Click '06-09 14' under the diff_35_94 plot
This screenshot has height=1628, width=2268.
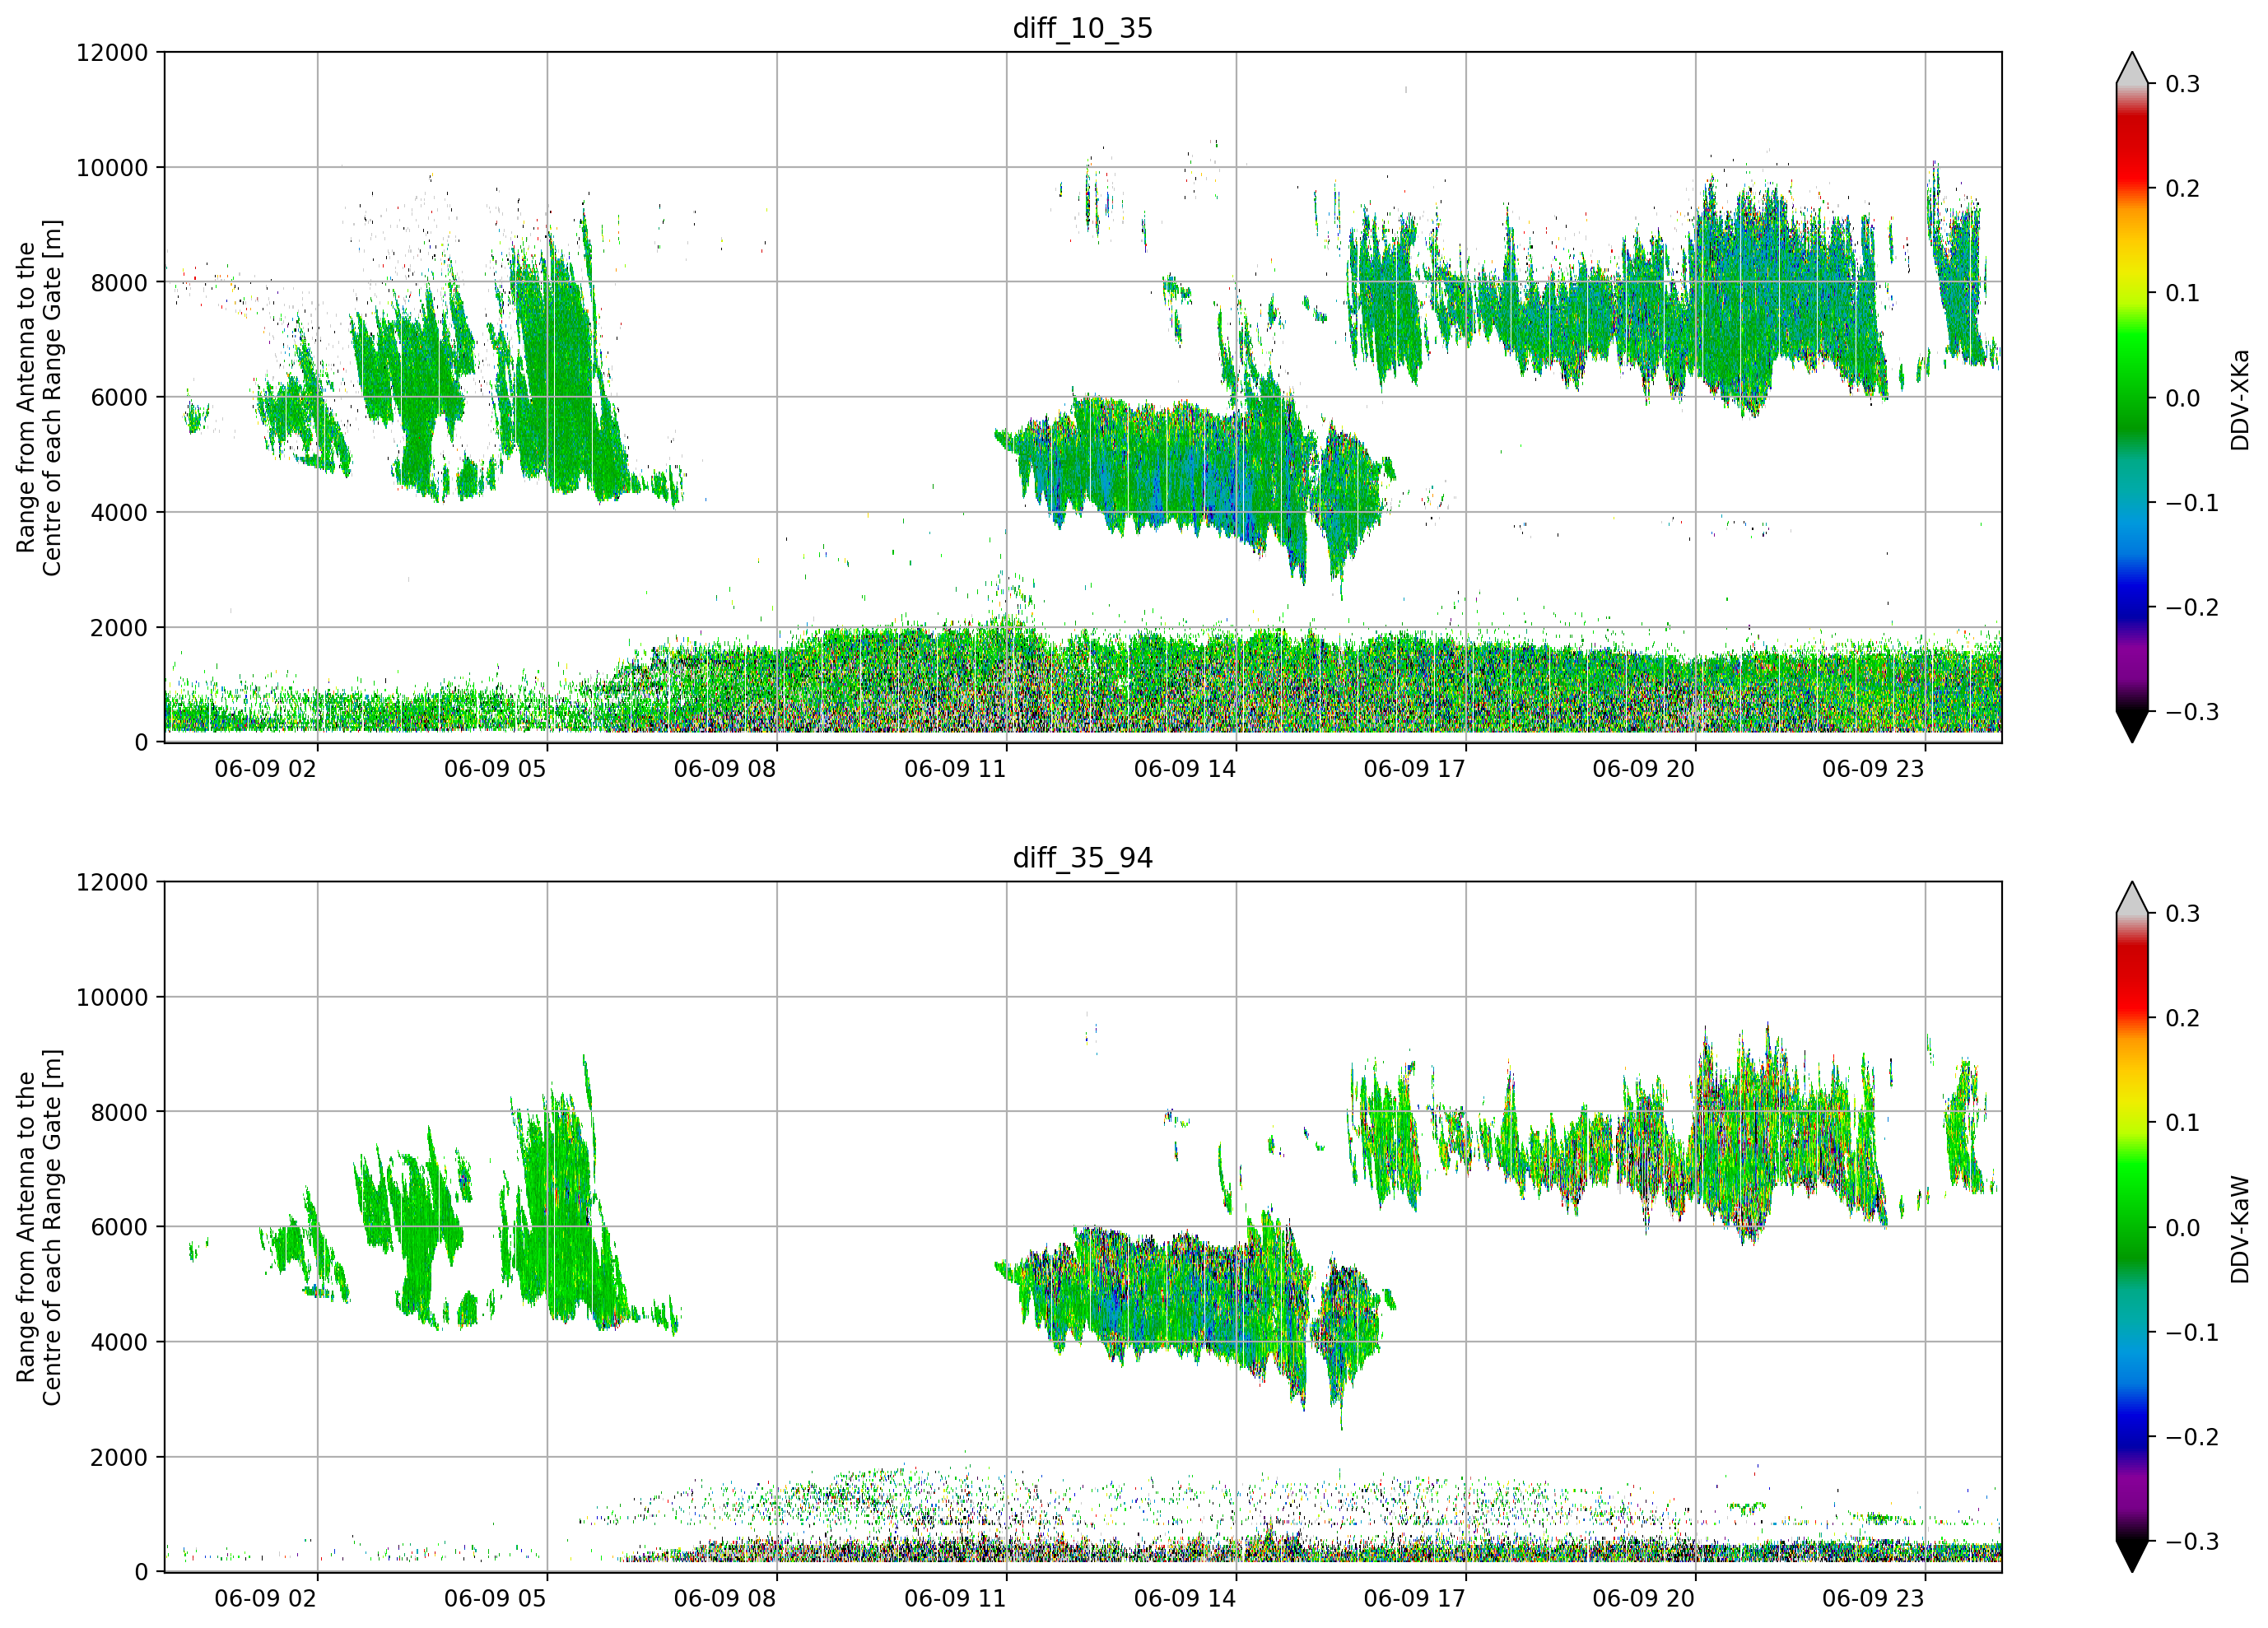click(1185, 1599)
